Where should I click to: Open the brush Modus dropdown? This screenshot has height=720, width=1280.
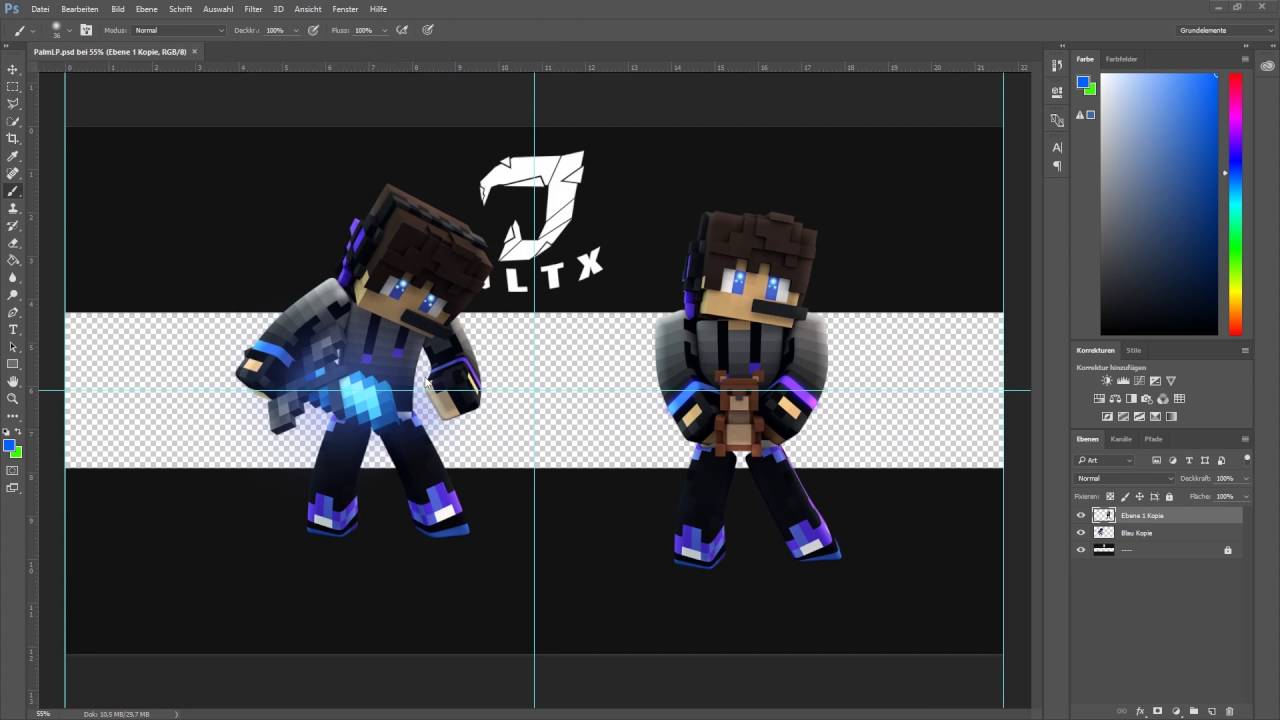[x=179, y=30]
